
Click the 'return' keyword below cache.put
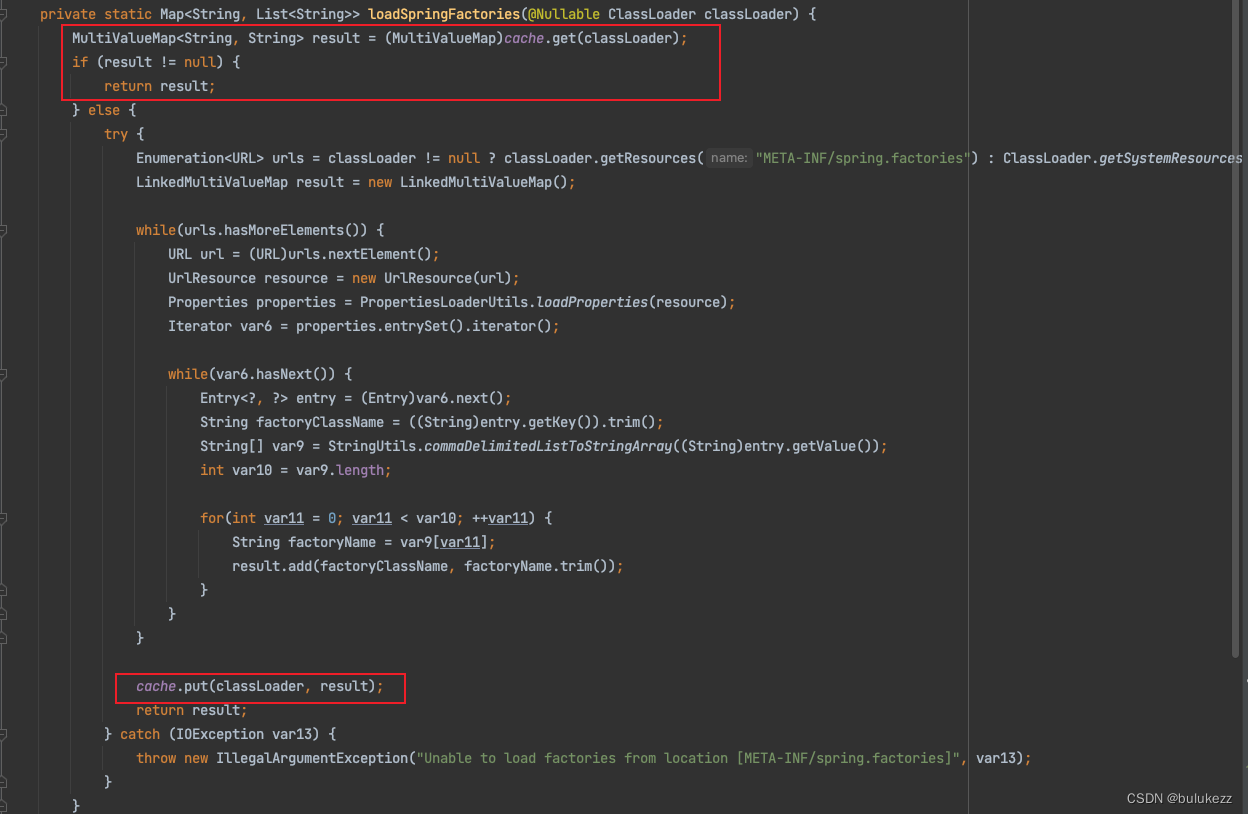pyautogui.click(x=160, y=710)
